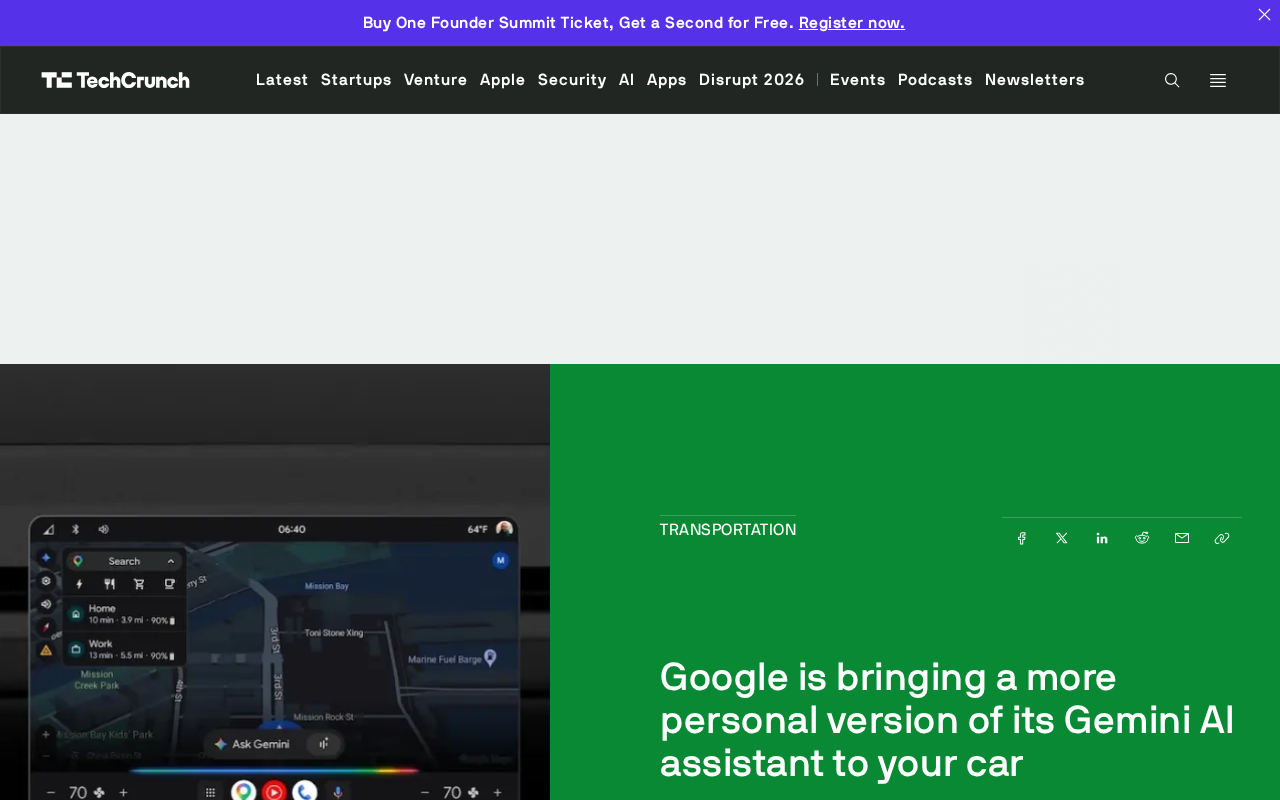Copy the article link icon
This screenshot has width=1280, height=800.
(1222, 538)
